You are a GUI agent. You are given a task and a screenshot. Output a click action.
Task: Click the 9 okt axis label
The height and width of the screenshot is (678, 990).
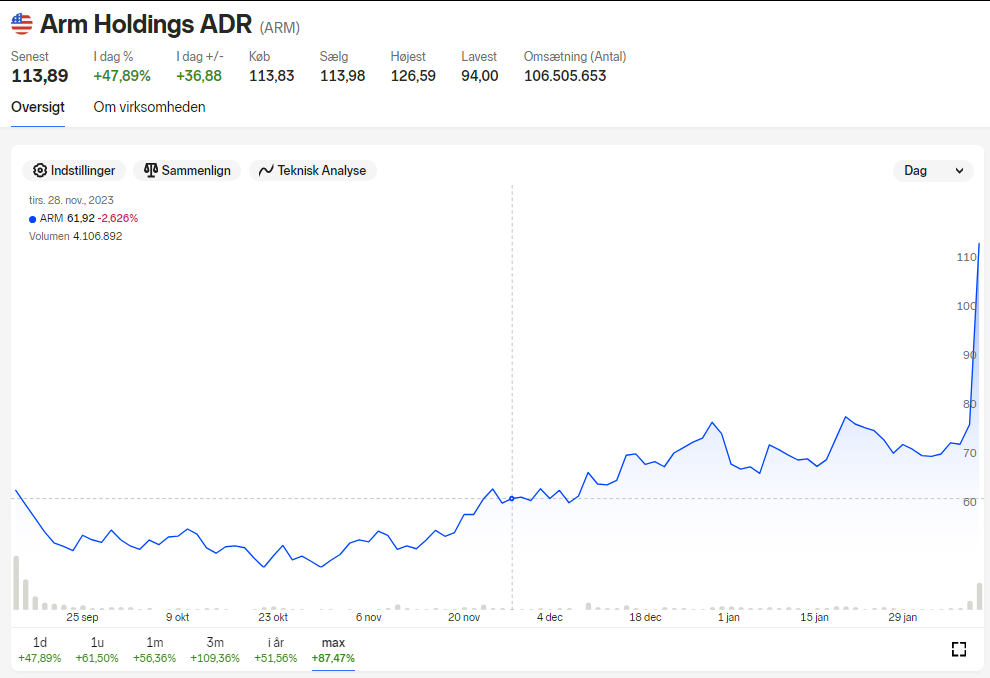click(x=177, y=617)
